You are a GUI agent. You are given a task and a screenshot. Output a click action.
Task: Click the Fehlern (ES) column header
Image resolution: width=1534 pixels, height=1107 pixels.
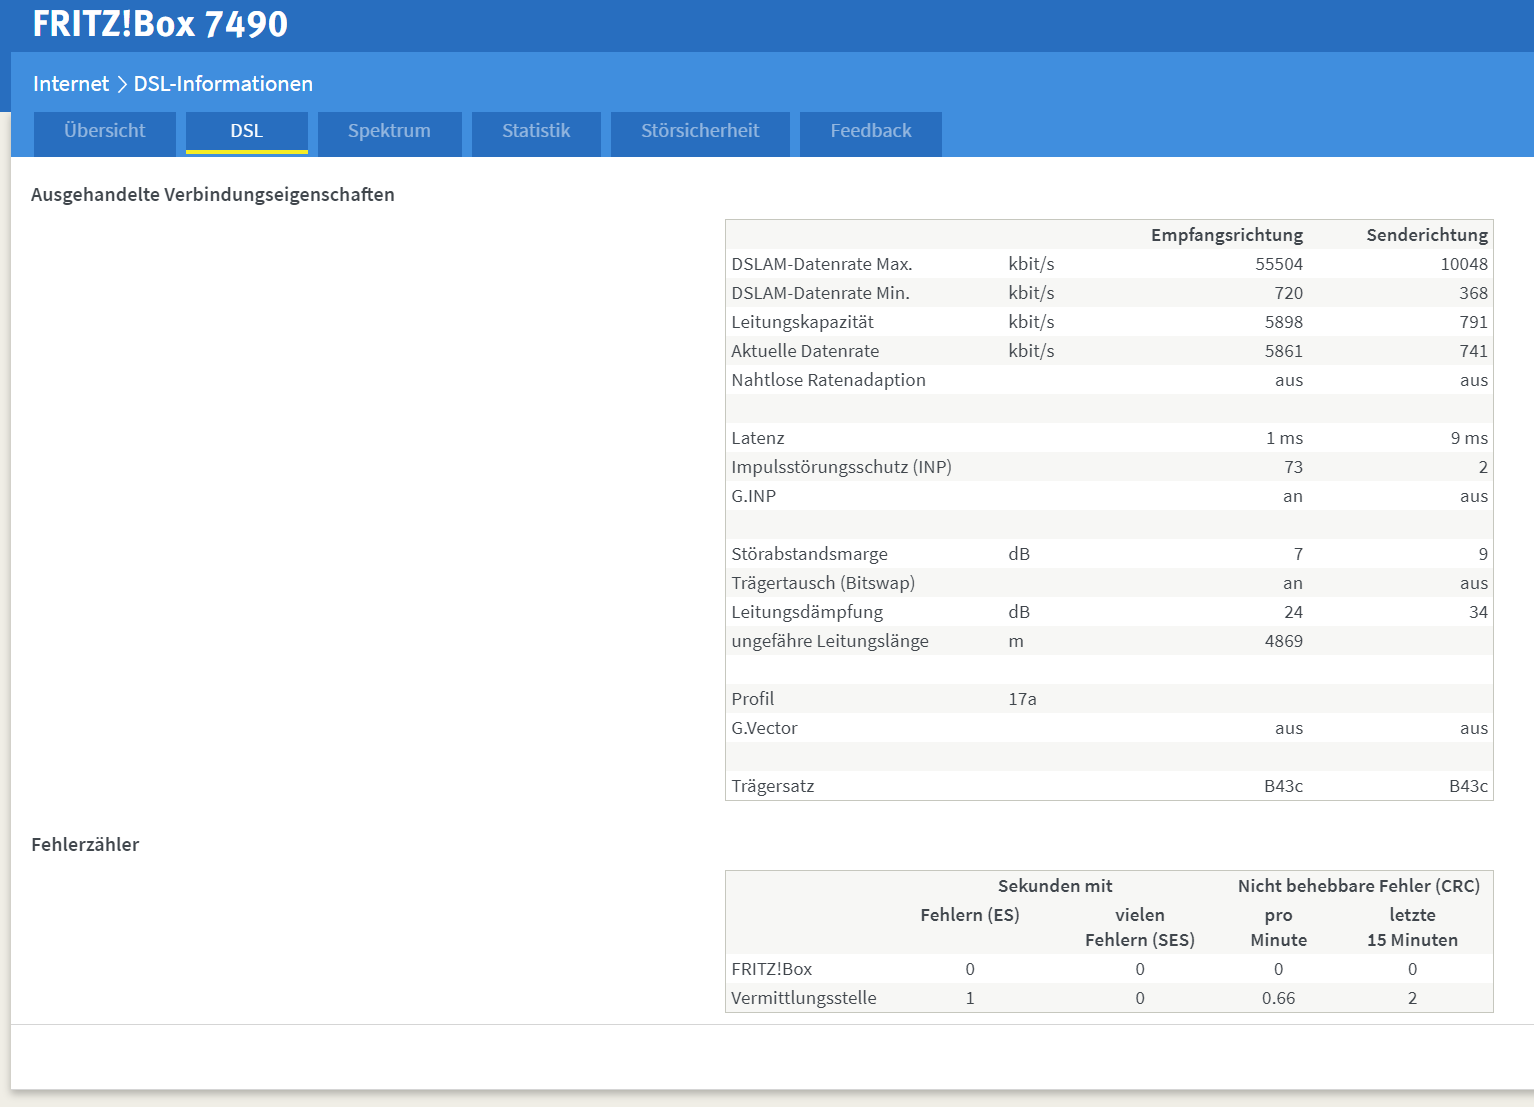point(970,915)
